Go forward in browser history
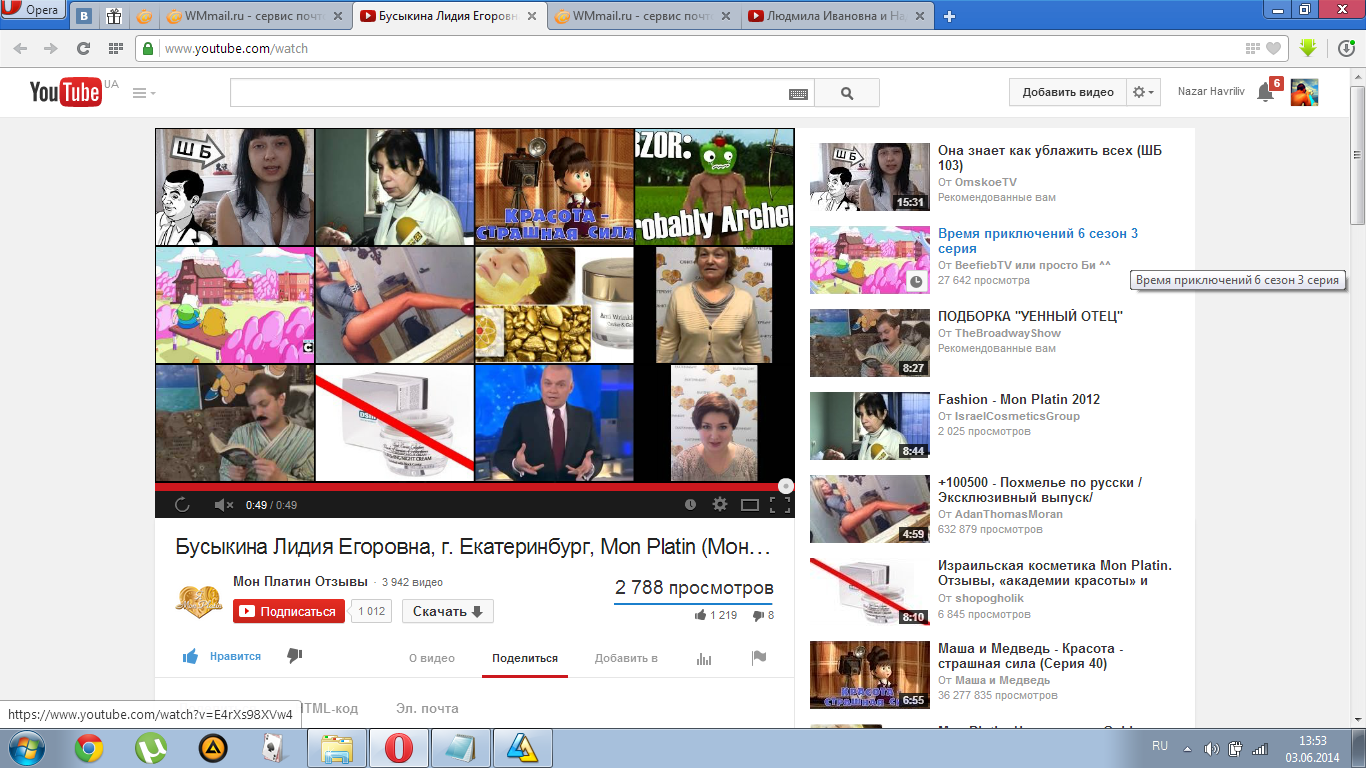1366x768 pixels. (x=50, y=48)
